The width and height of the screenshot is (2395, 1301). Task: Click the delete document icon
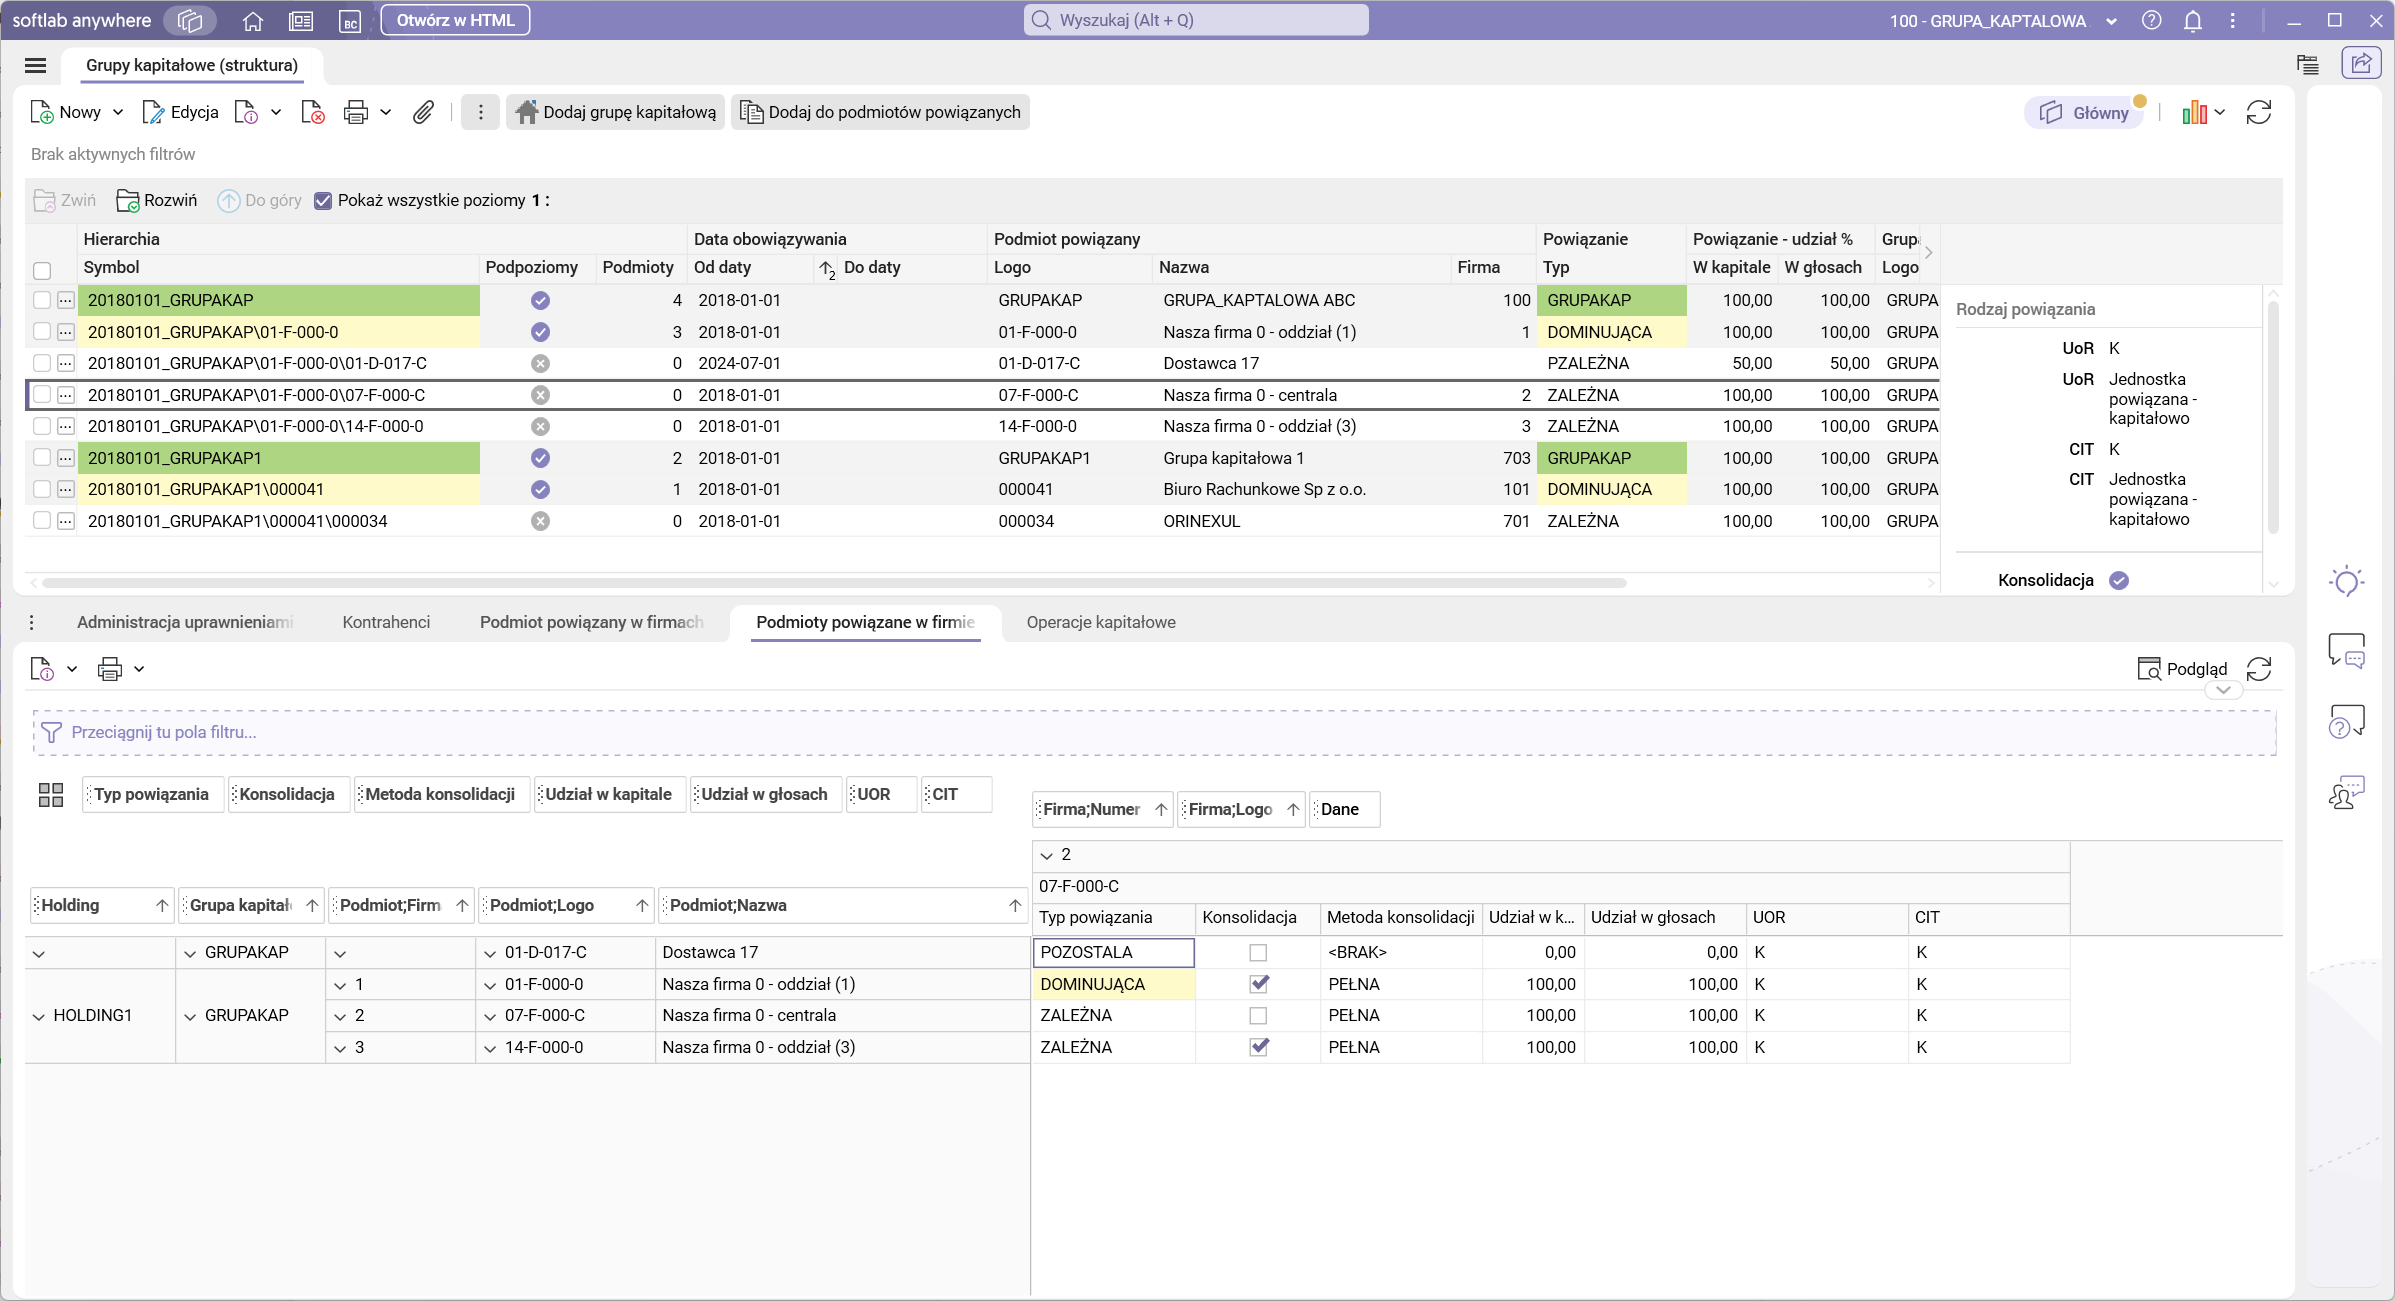click(313, 112)
